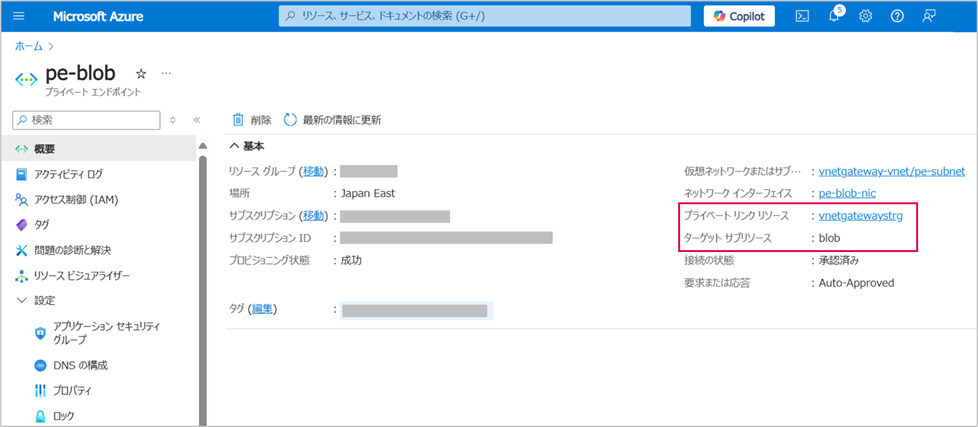Click the application security group shield icon
Viewport: 978px width, 427px height.
click(x=40, y=333)
